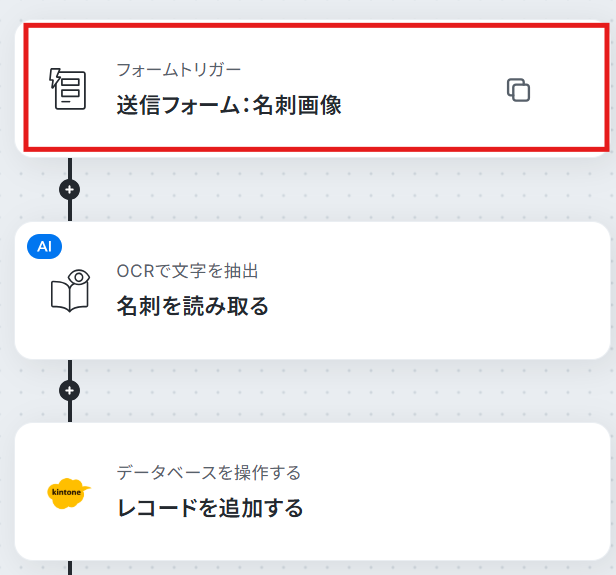616x575 pixels.
Task: Copy the 送信フォーム:名刺画像 step via duplicate icon
Action: click(518, 90)
